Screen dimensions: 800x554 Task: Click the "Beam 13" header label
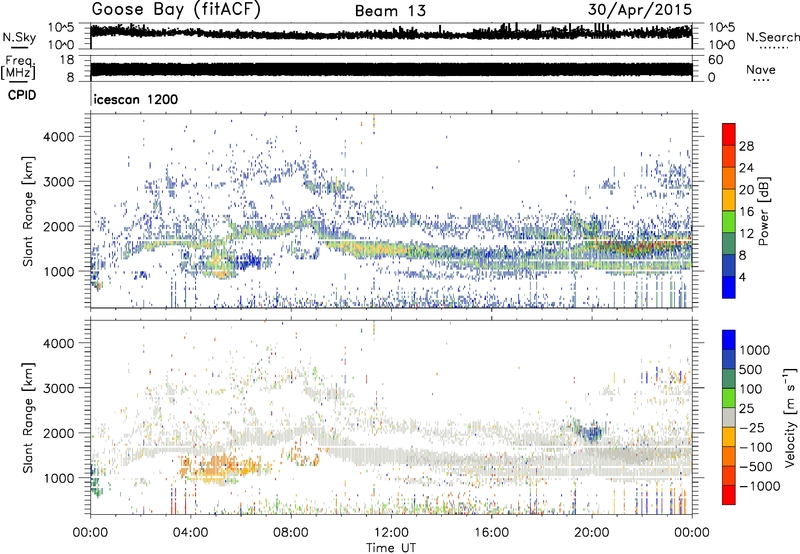(x=390, y=11)
